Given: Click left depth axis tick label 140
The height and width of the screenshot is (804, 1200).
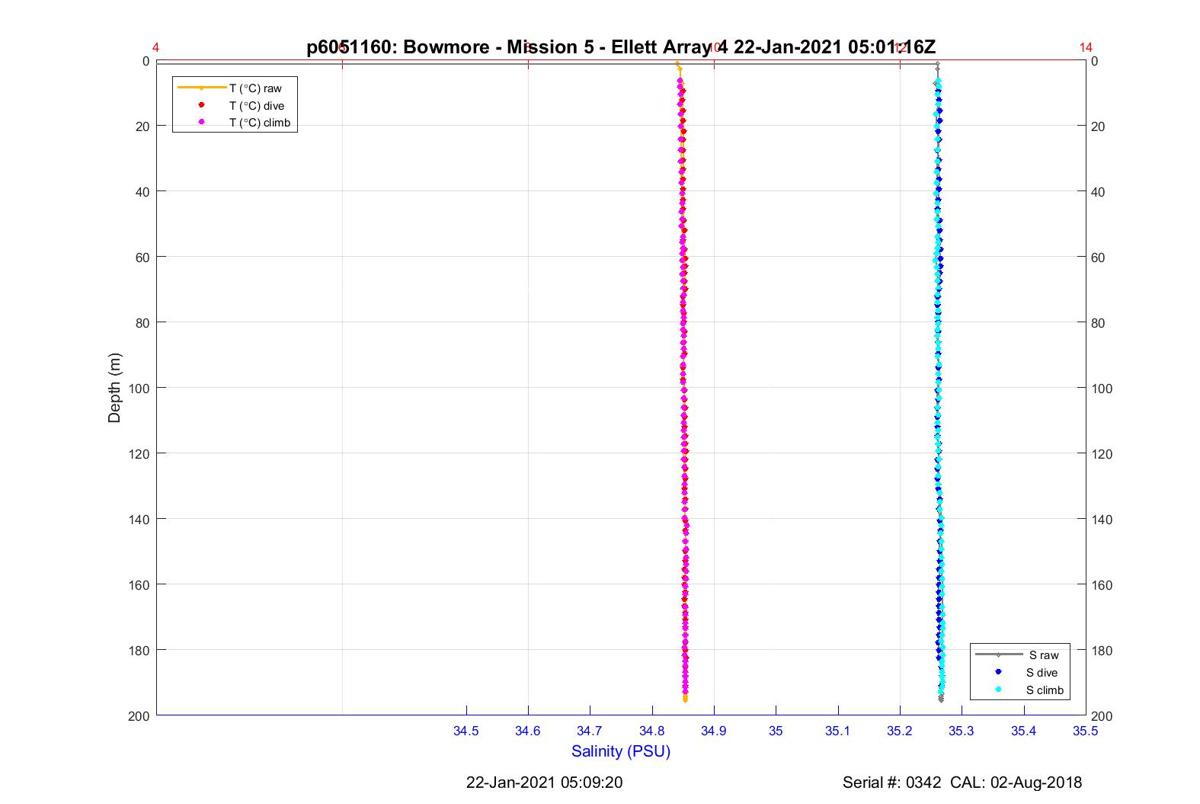Looking at the screenshot, I should pyautogui.click(x=139, y=519).
